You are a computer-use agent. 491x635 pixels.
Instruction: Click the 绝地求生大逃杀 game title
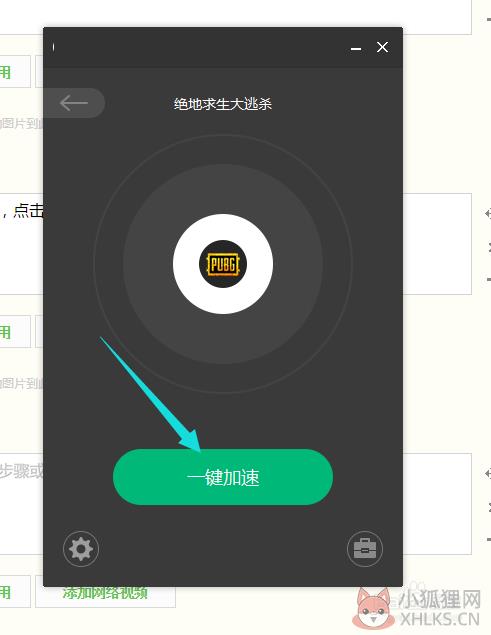(x=223, y=104)
